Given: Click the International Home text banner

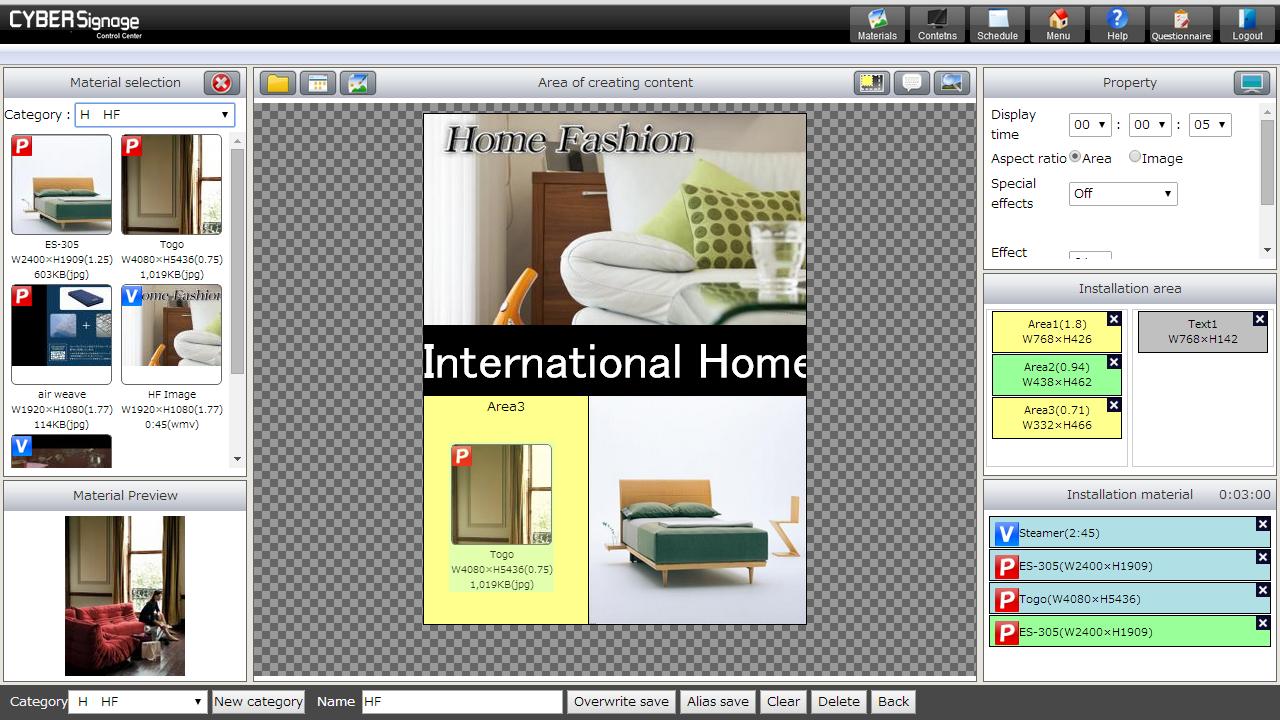Looking at the screenshot, I should (614, 361).
